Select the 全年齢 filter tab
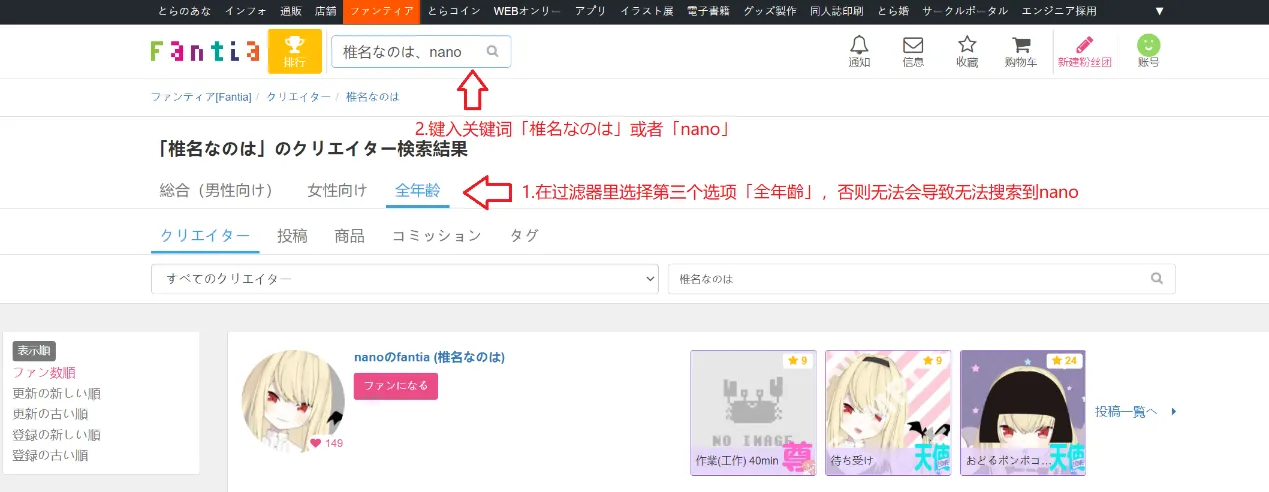This screenshot has width=1269, height=492. pyautogui.click(x=418, y=190)
